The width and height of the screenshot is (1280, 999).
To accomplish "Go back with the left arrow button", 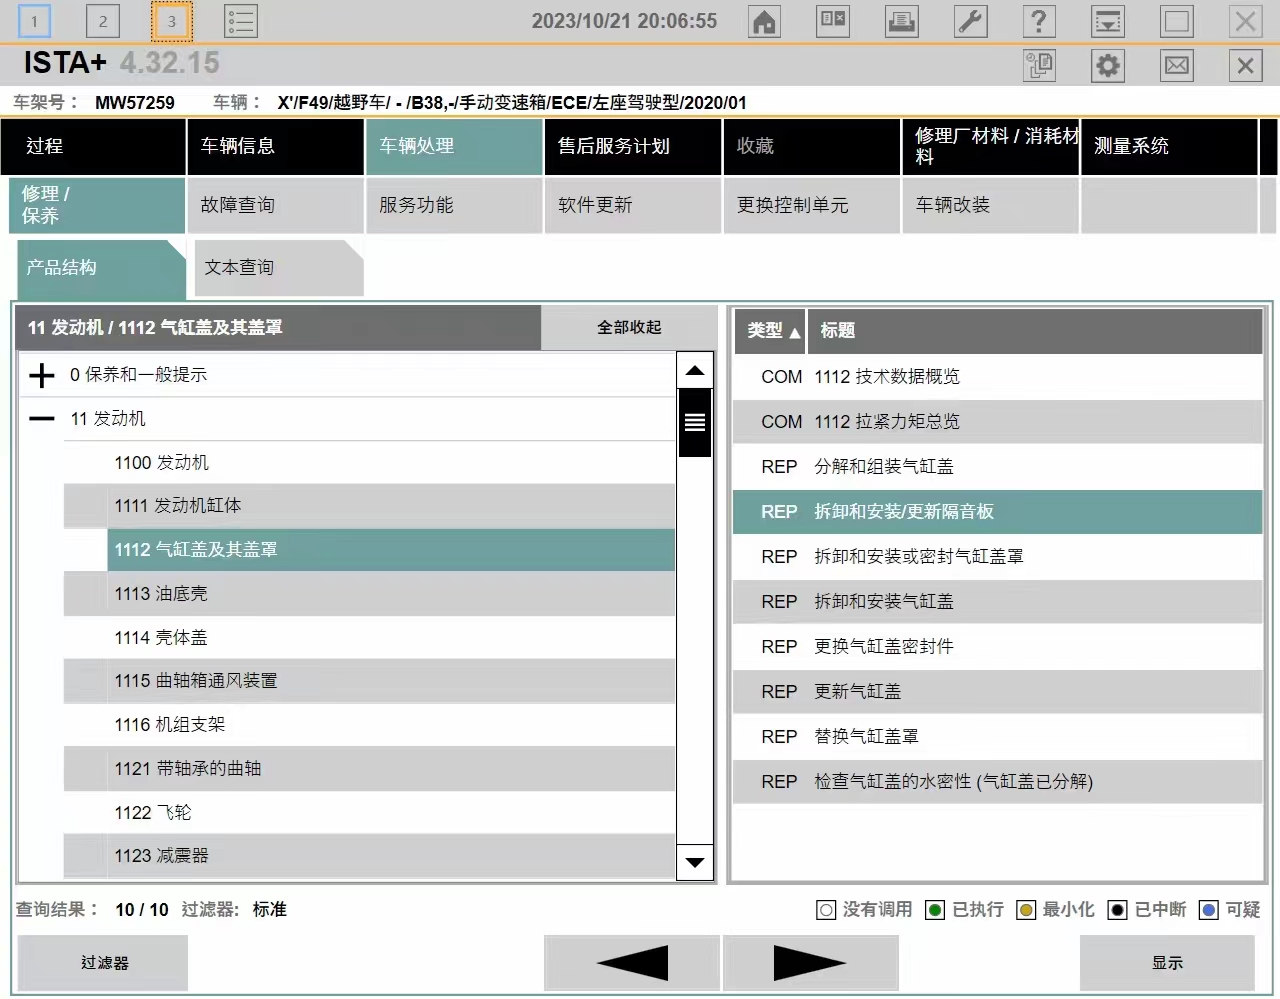I will tap(632, 963).
